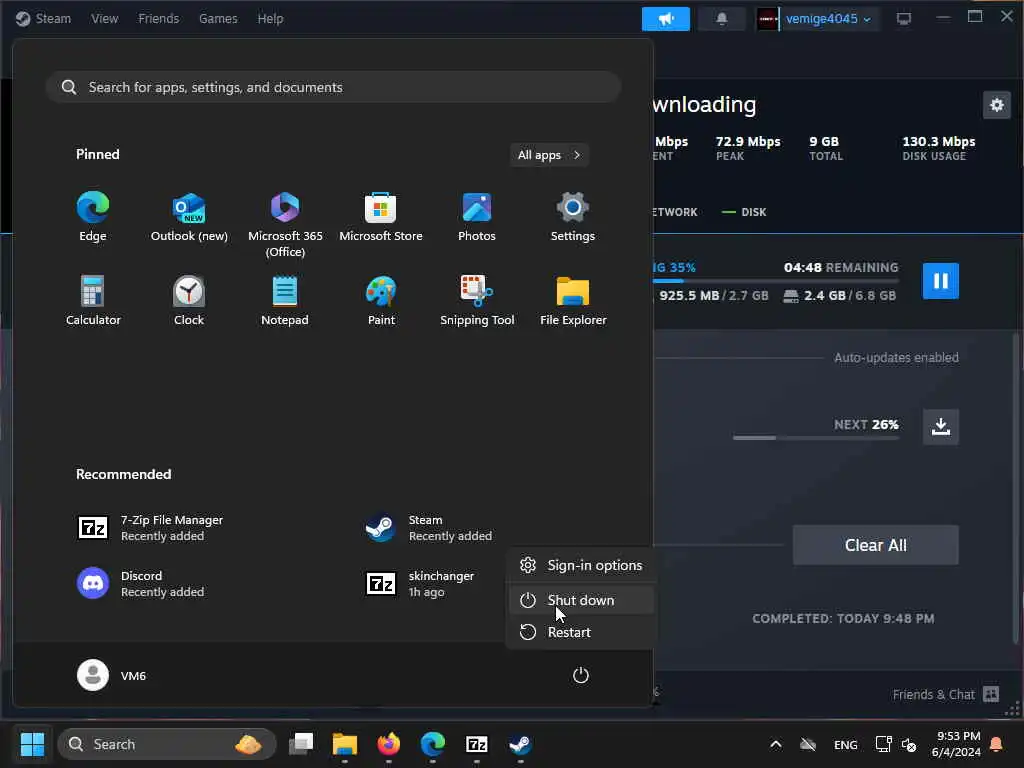Click Start menu power button
Viewport: 1024px width, 768px height.
point(581,675)
